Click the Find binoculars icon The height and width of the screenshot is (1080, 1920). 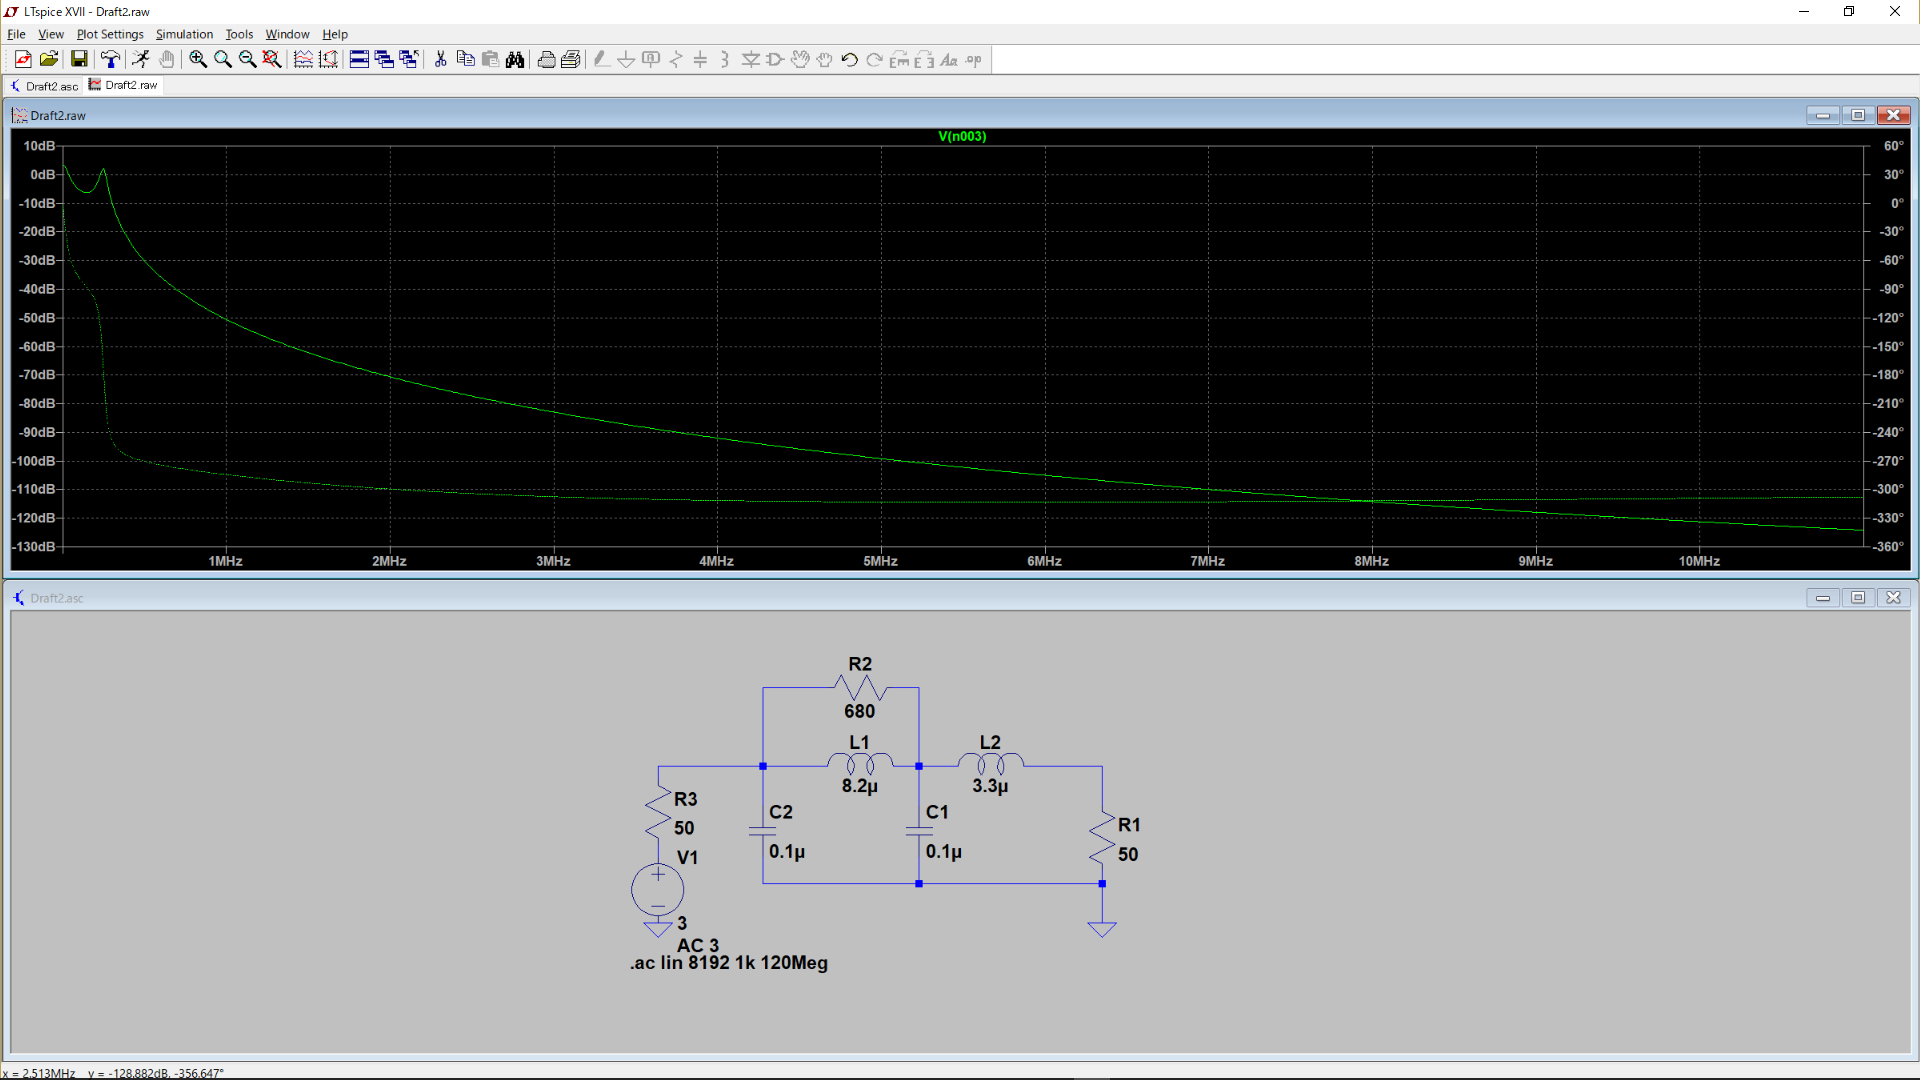point(515,60)
